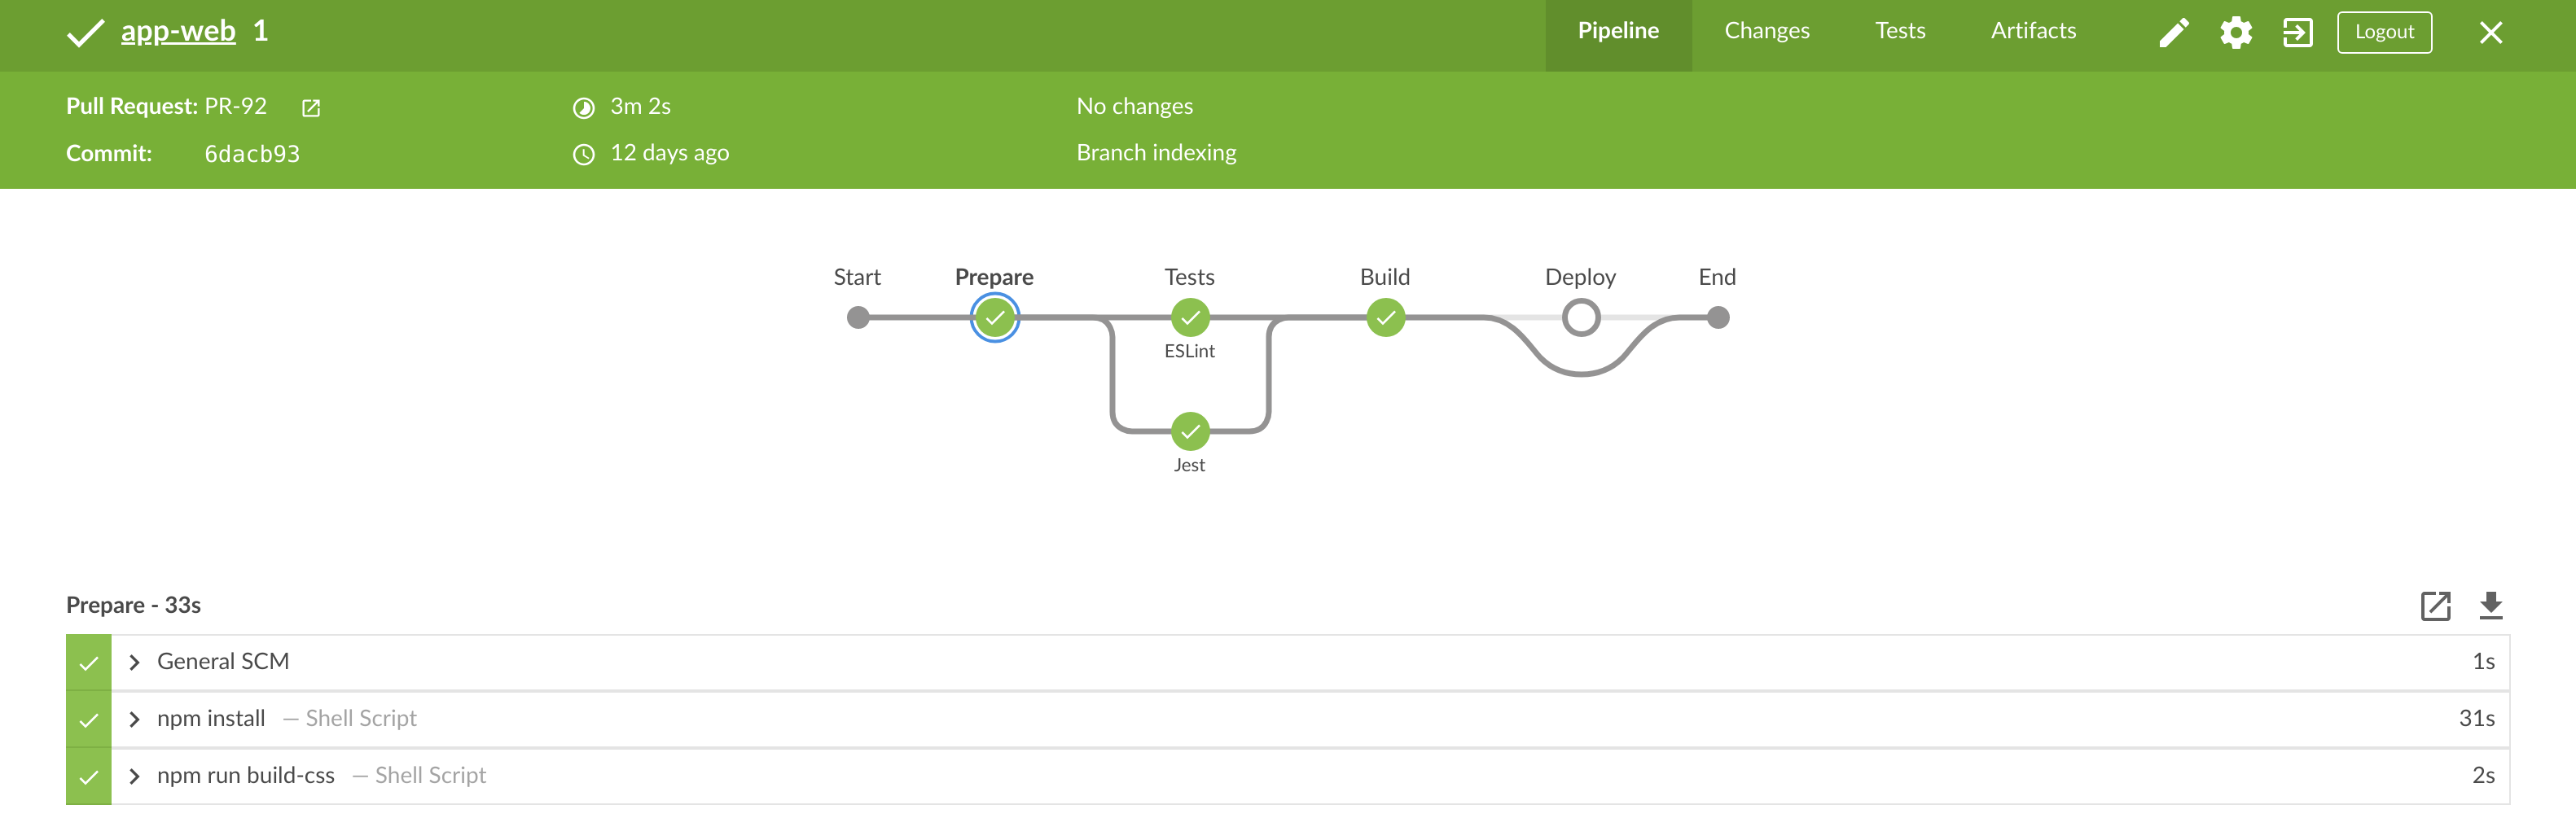The height and width of the screenshot is (840, 2576).
Task: Select the Jest stage node
Action: point(1190,432)
